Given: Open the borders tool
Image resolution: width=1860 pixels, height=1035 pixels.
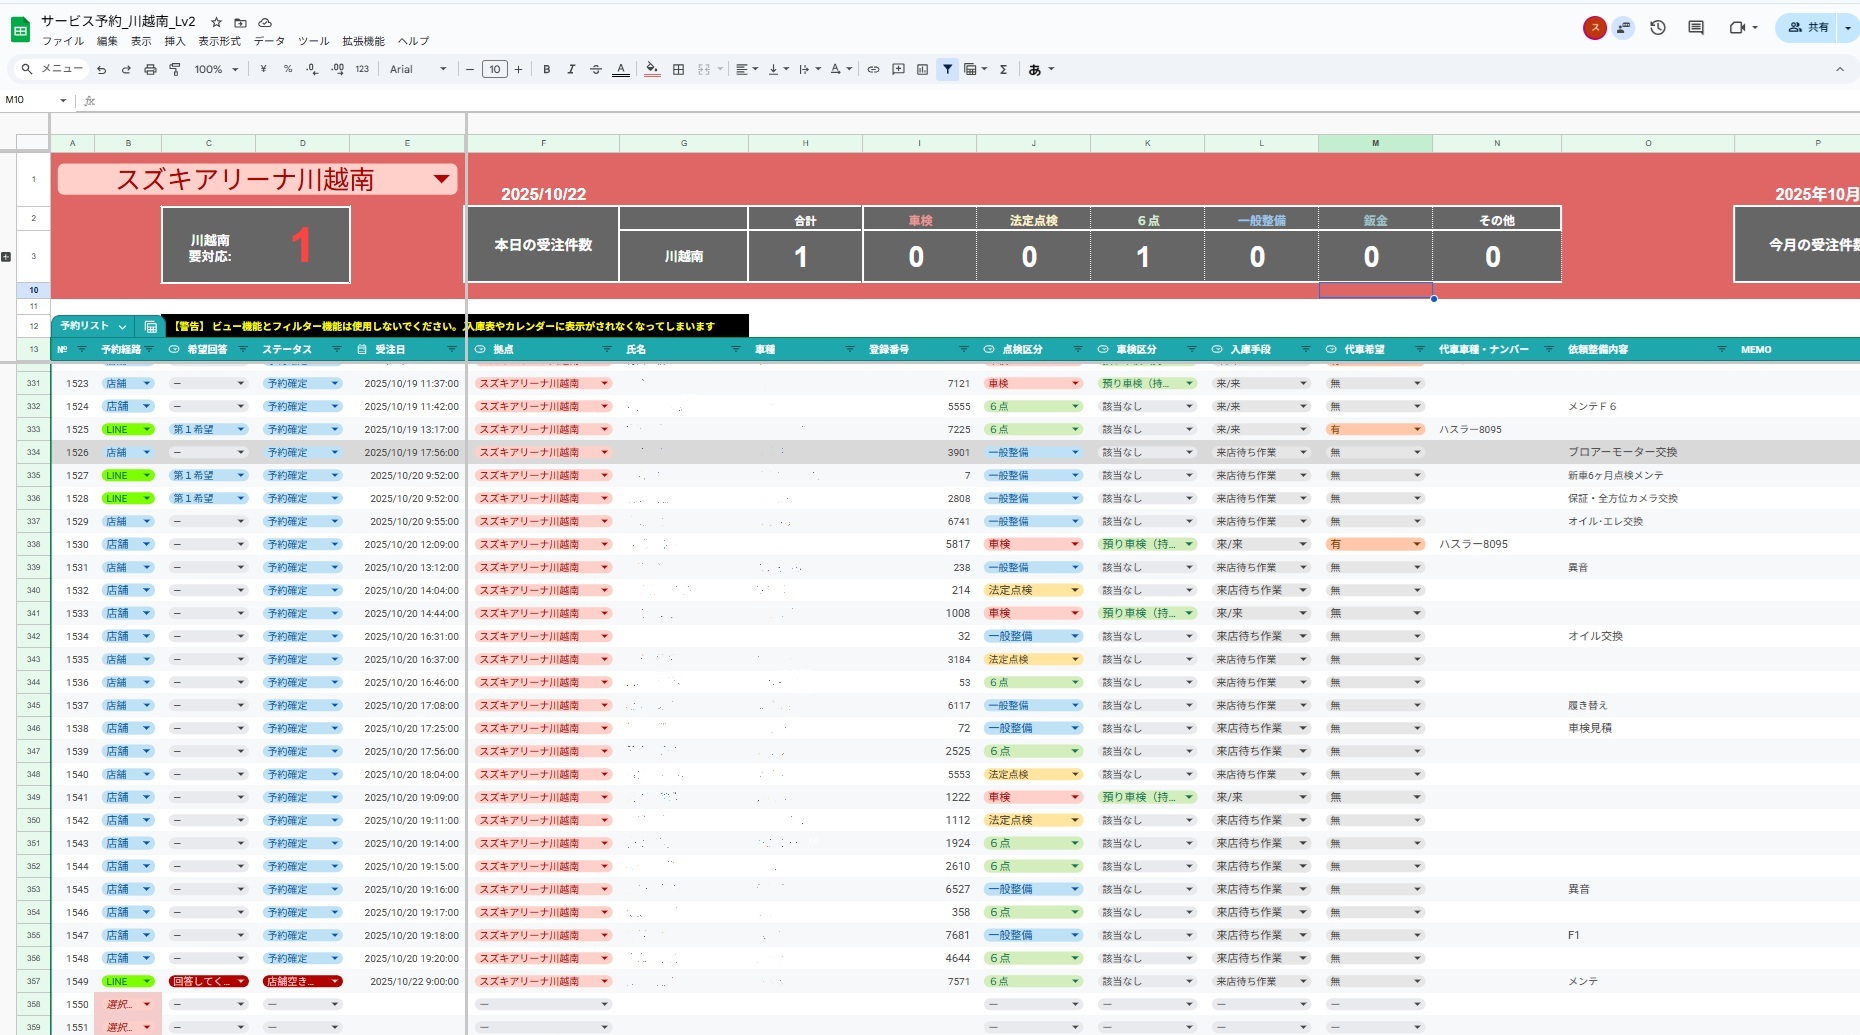Looking at the screenshot, I should 678,70.
